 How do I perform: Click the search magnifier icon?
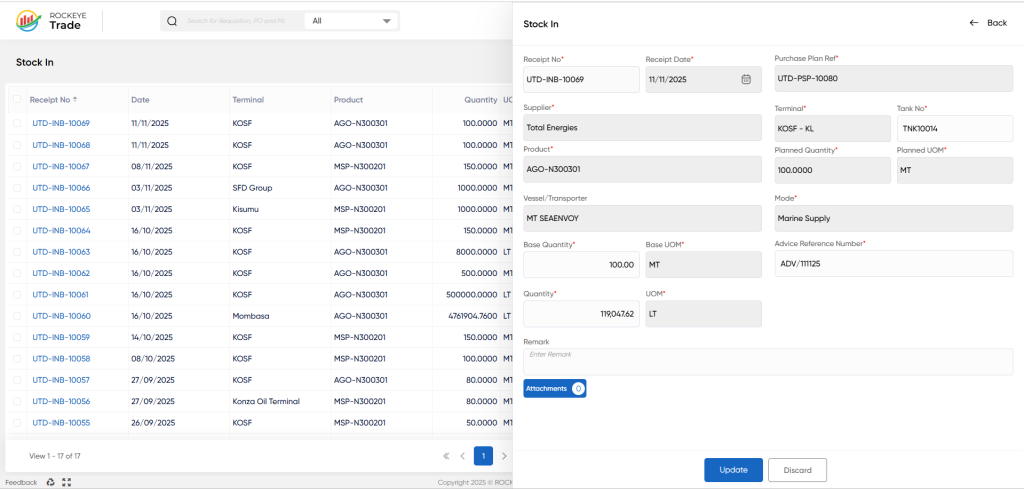click(x=172, y=21)
